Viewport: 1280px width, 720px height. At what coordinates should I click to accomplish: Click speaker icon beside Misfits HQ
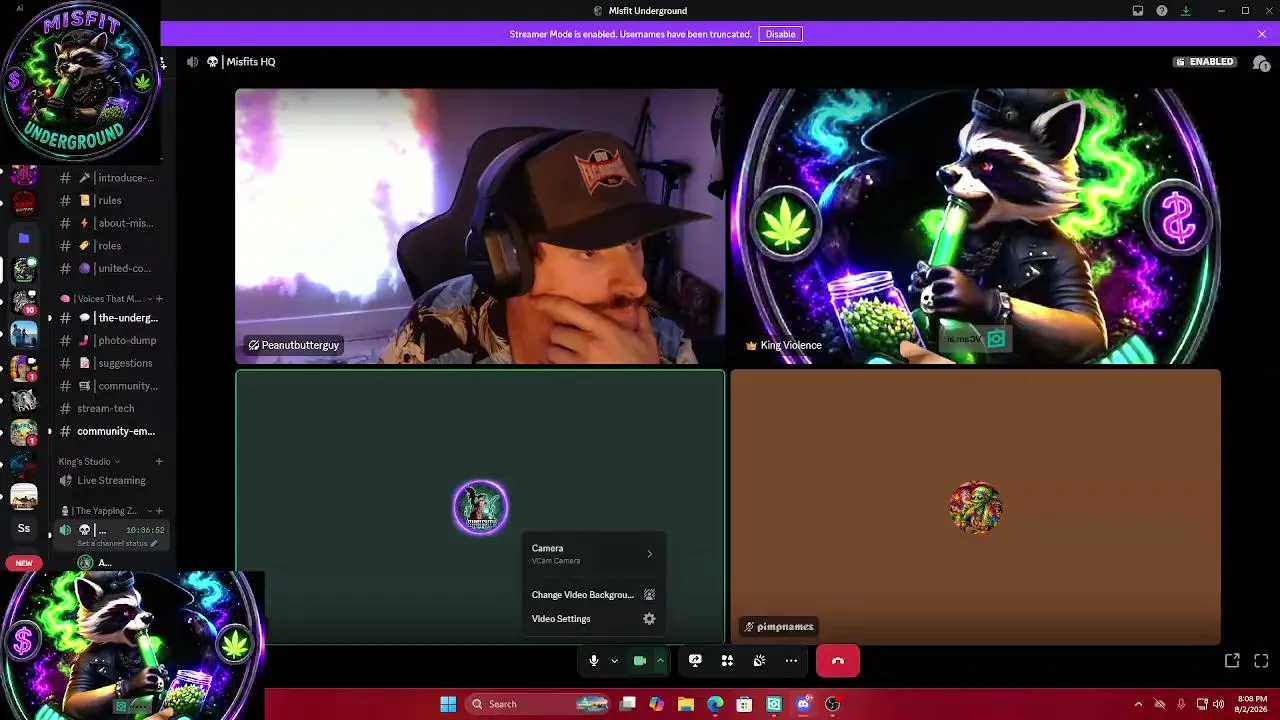[192, 62]
